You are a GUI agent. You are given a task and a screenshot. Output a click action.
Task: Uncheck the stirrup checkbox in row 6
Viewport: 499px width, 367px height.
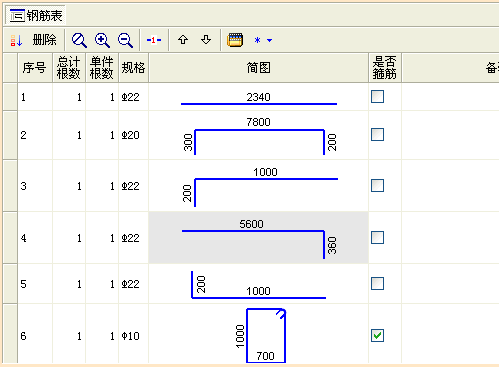click(377, 336)
